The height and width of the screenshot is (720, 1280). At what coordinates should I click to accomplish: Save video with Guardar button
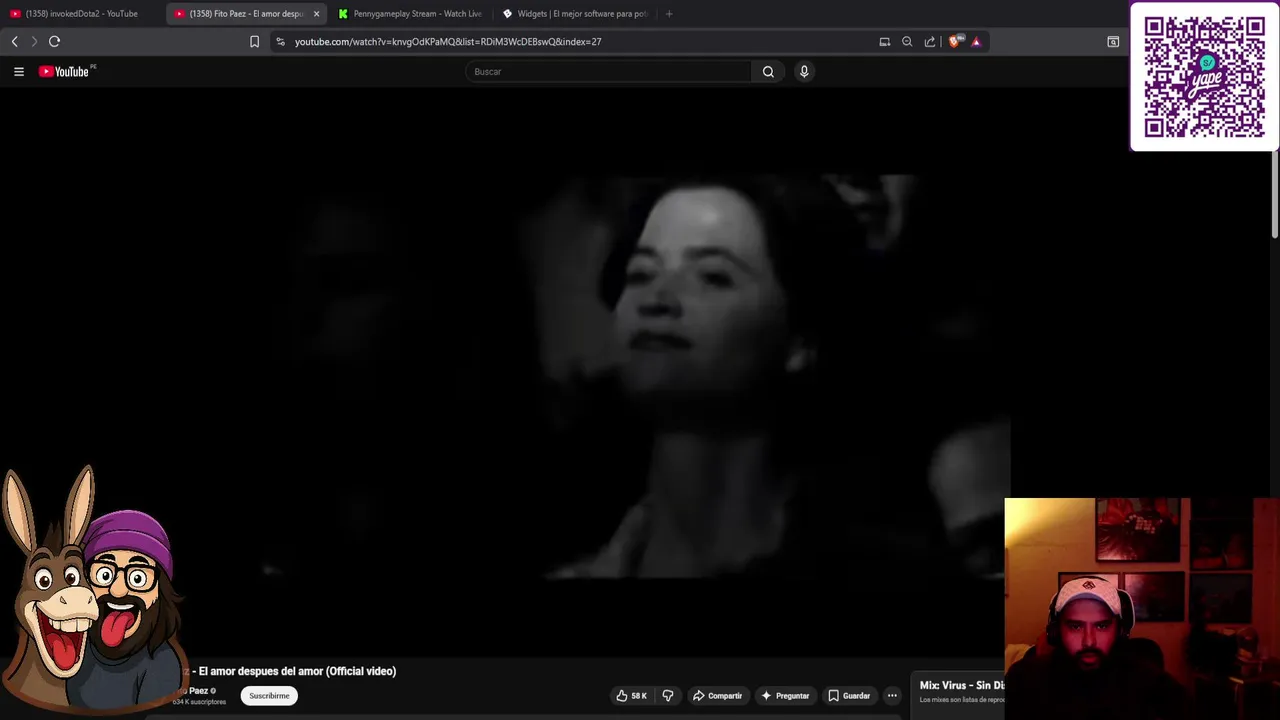(849, 696)
